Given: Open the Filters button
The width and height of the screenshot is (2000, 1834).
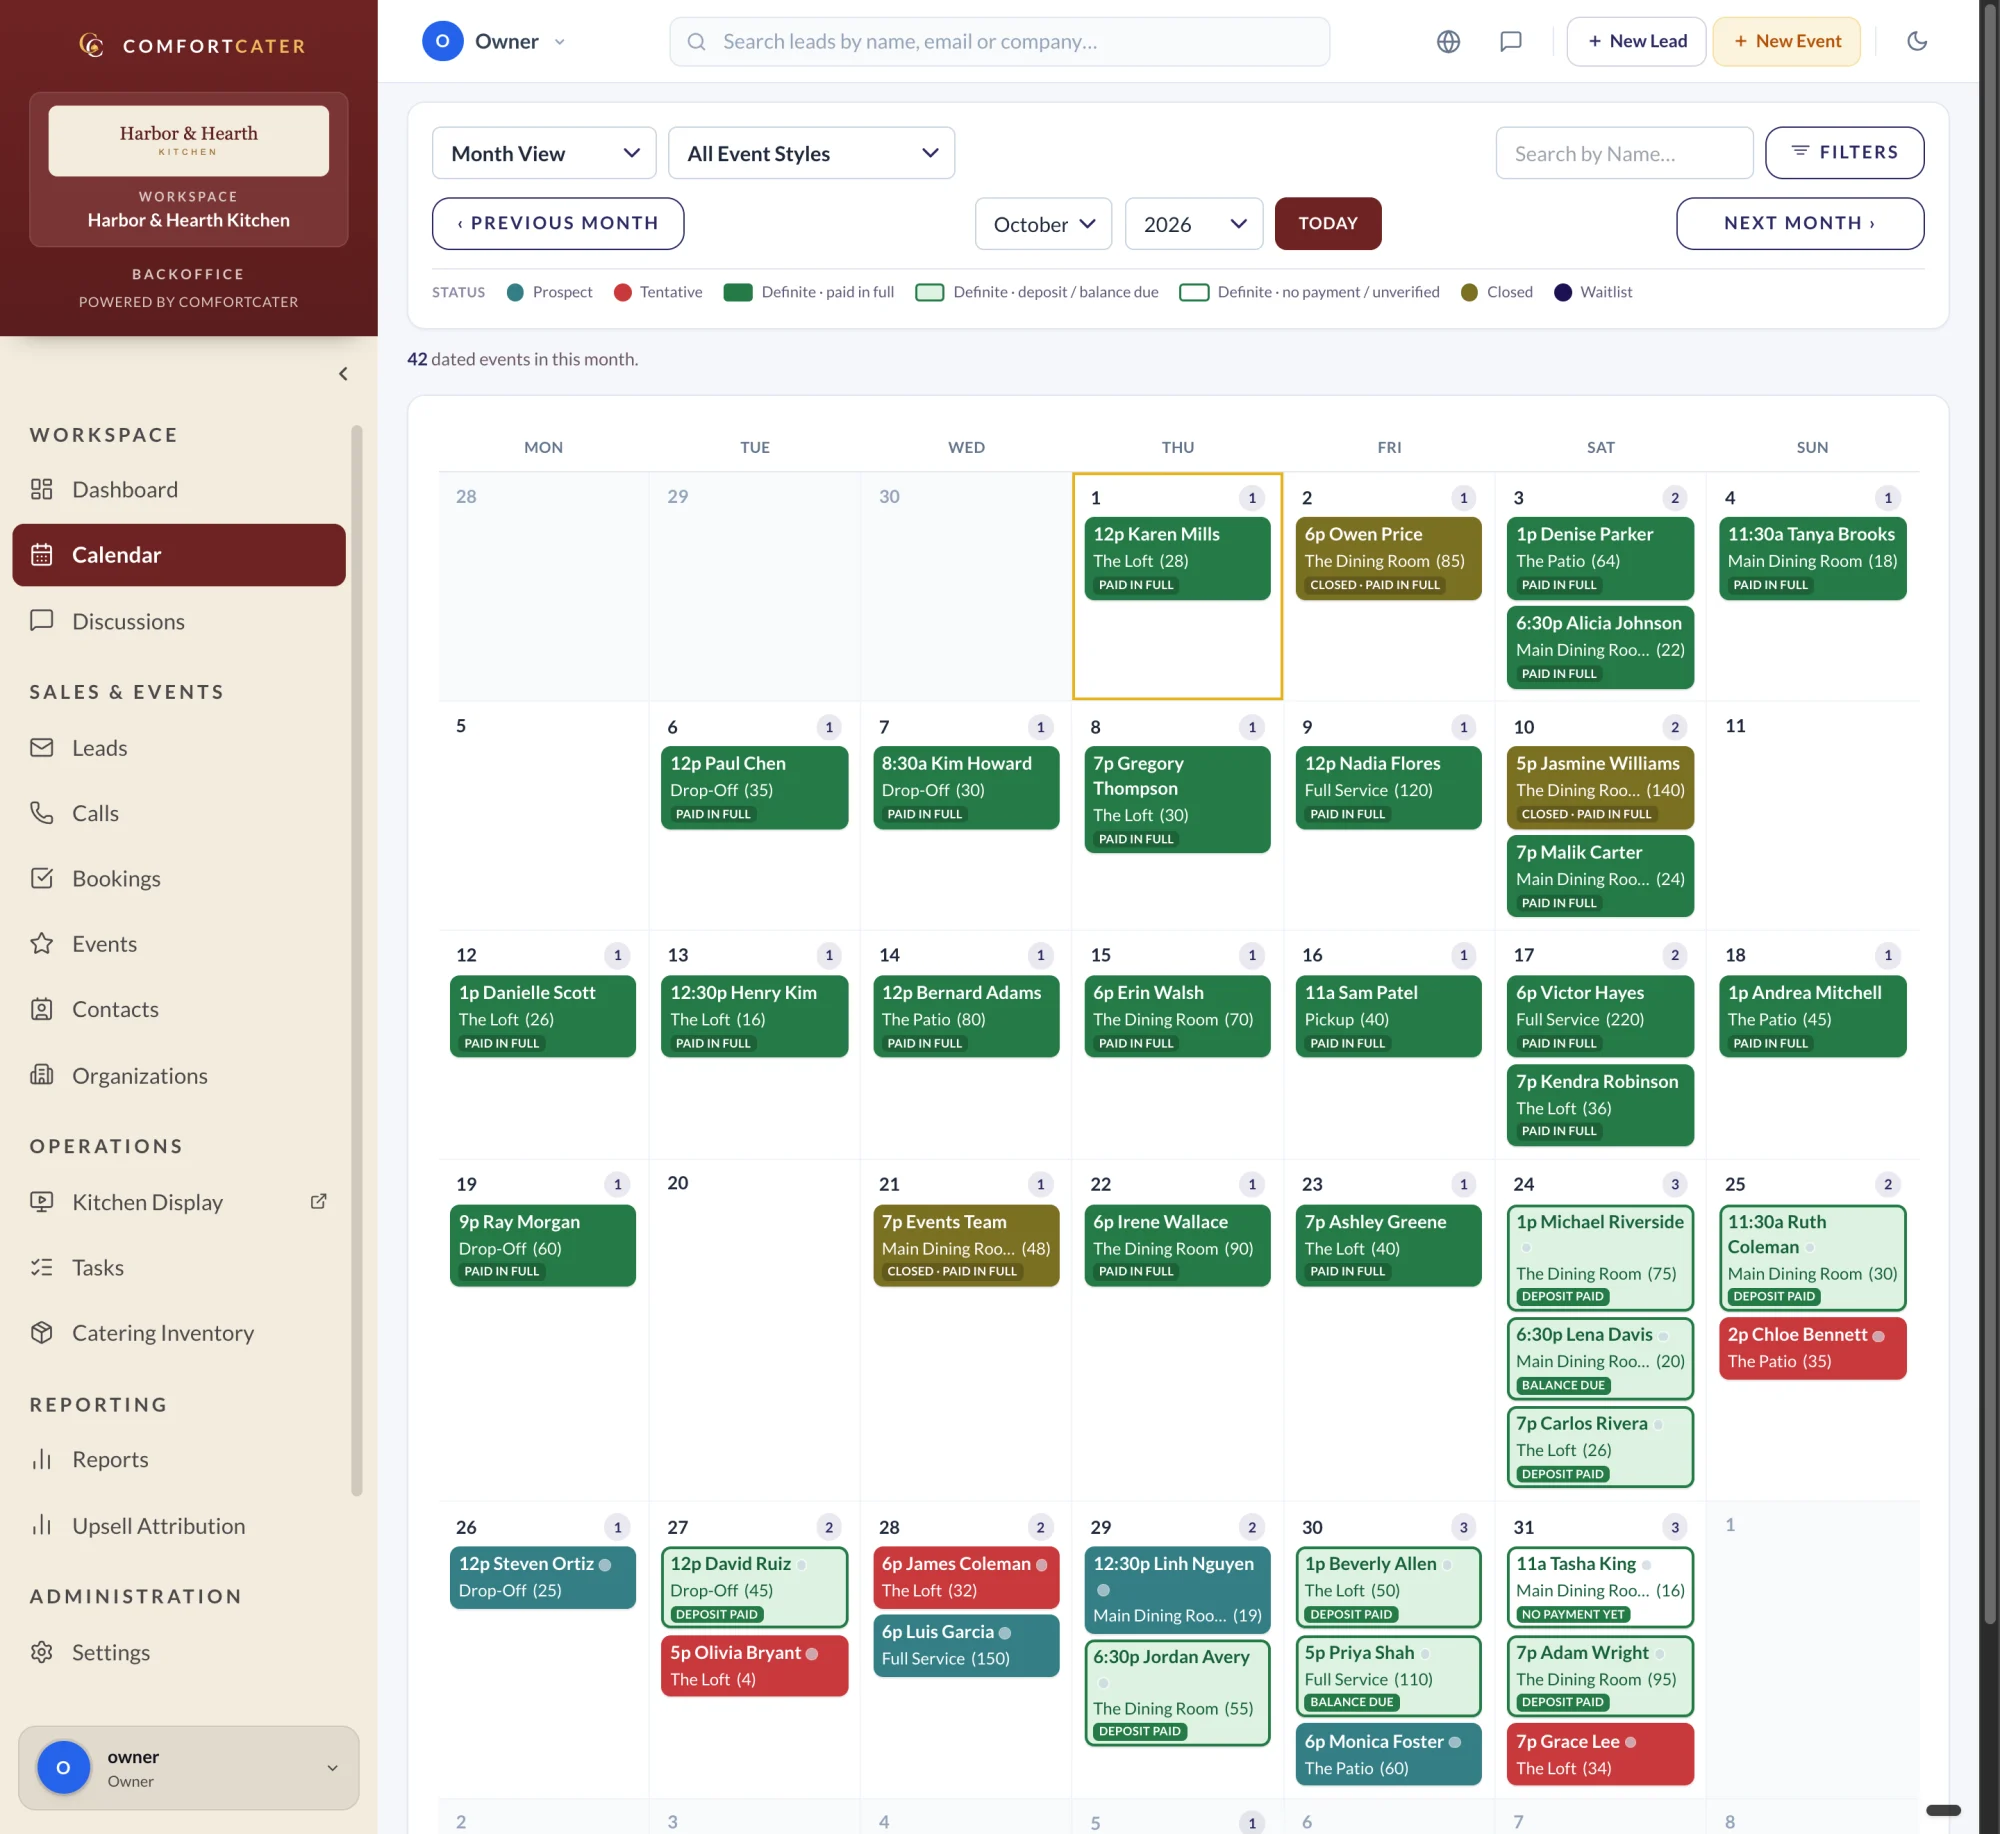Looking at the screenshot, I should tap(1844, 153).
